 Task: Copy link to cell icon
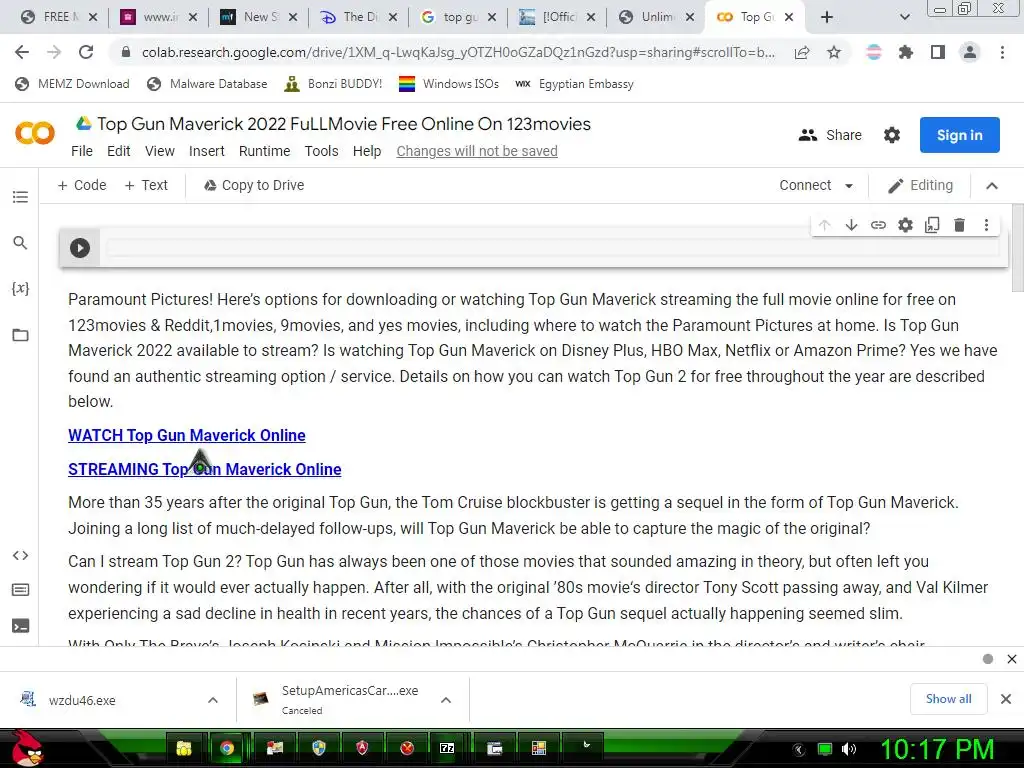click(878, 225)
